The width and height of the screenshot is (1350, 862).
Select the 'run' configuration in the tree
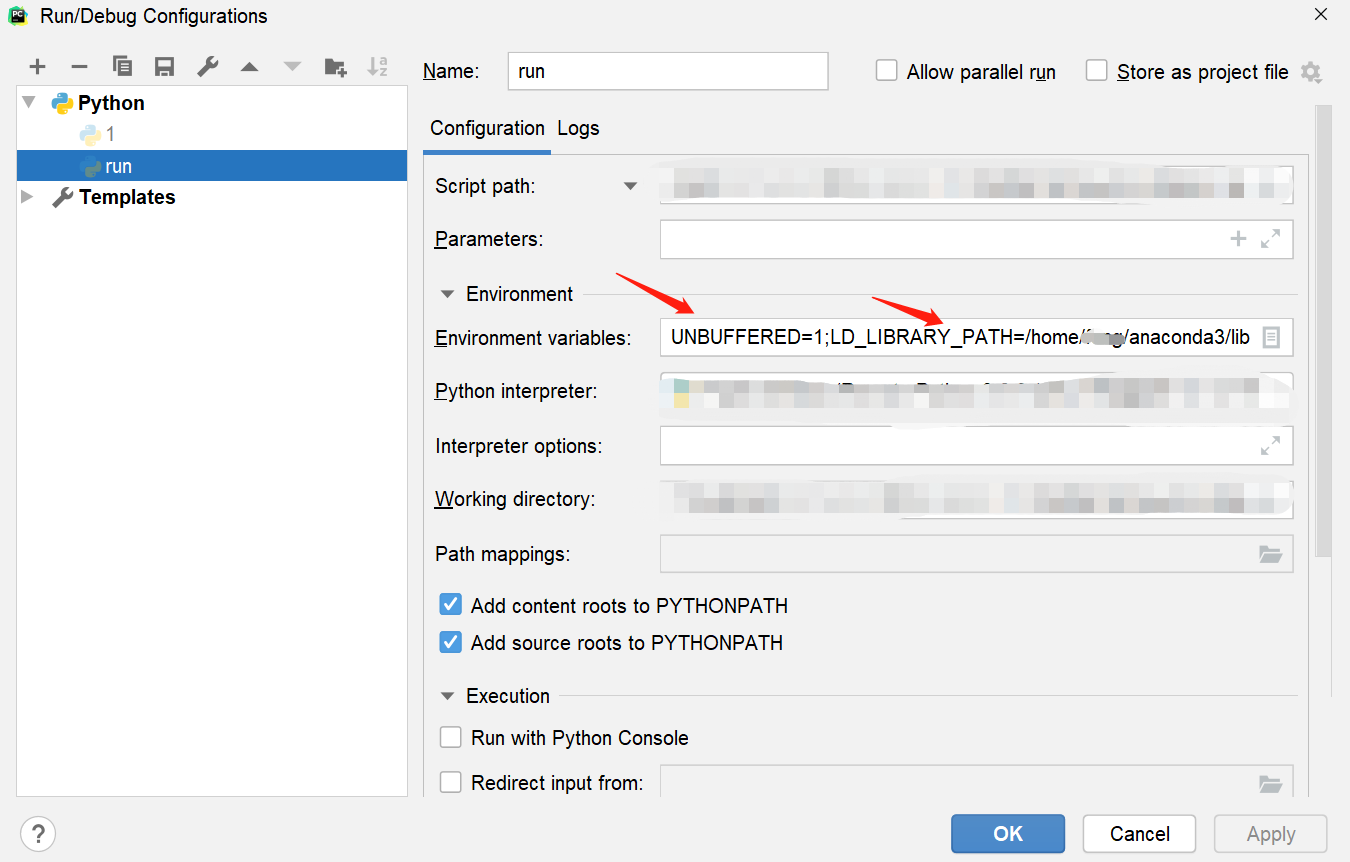(x=212, y=166)
